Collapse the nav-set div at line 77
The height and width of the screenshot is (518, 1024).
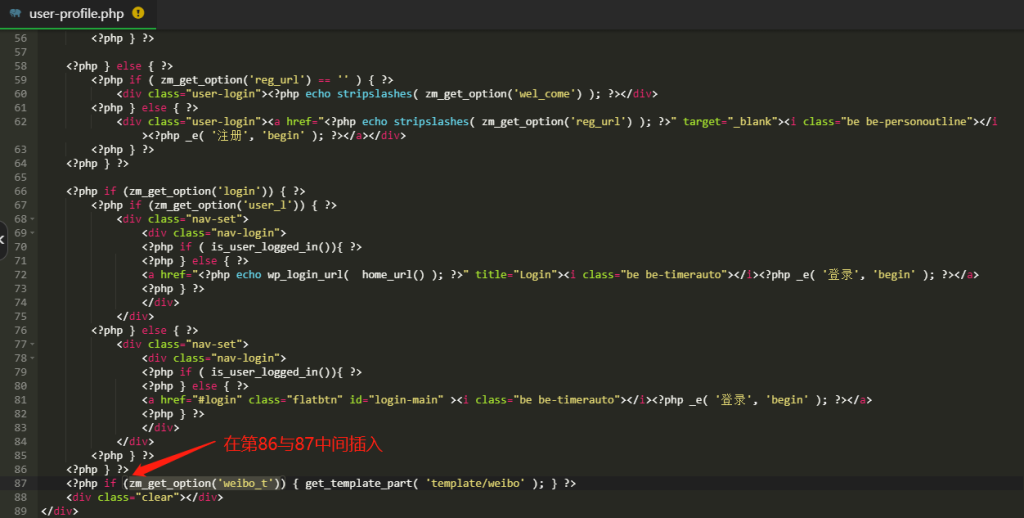tap(33, 344)
